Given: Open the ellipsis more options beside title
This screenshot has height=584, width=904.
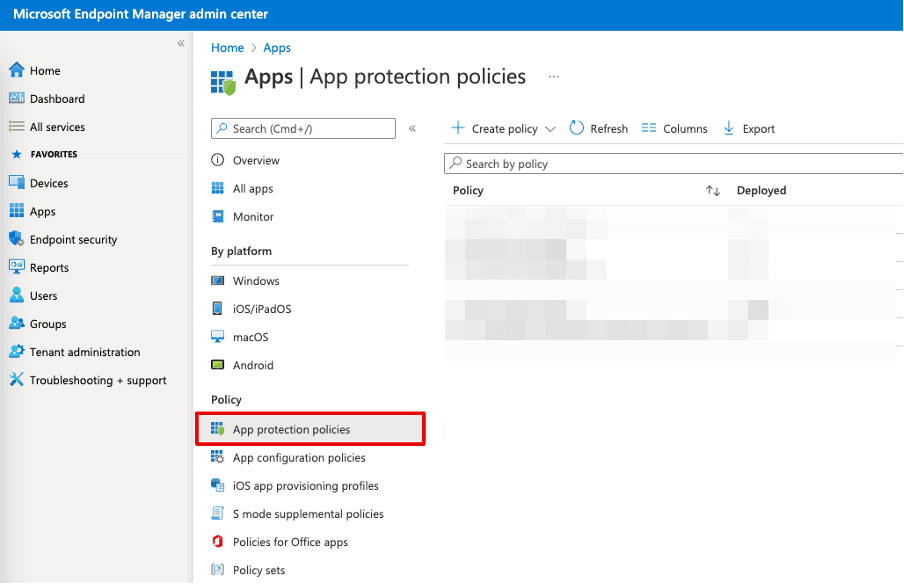Looking at the screenshot, I should (x=554, y=77).
